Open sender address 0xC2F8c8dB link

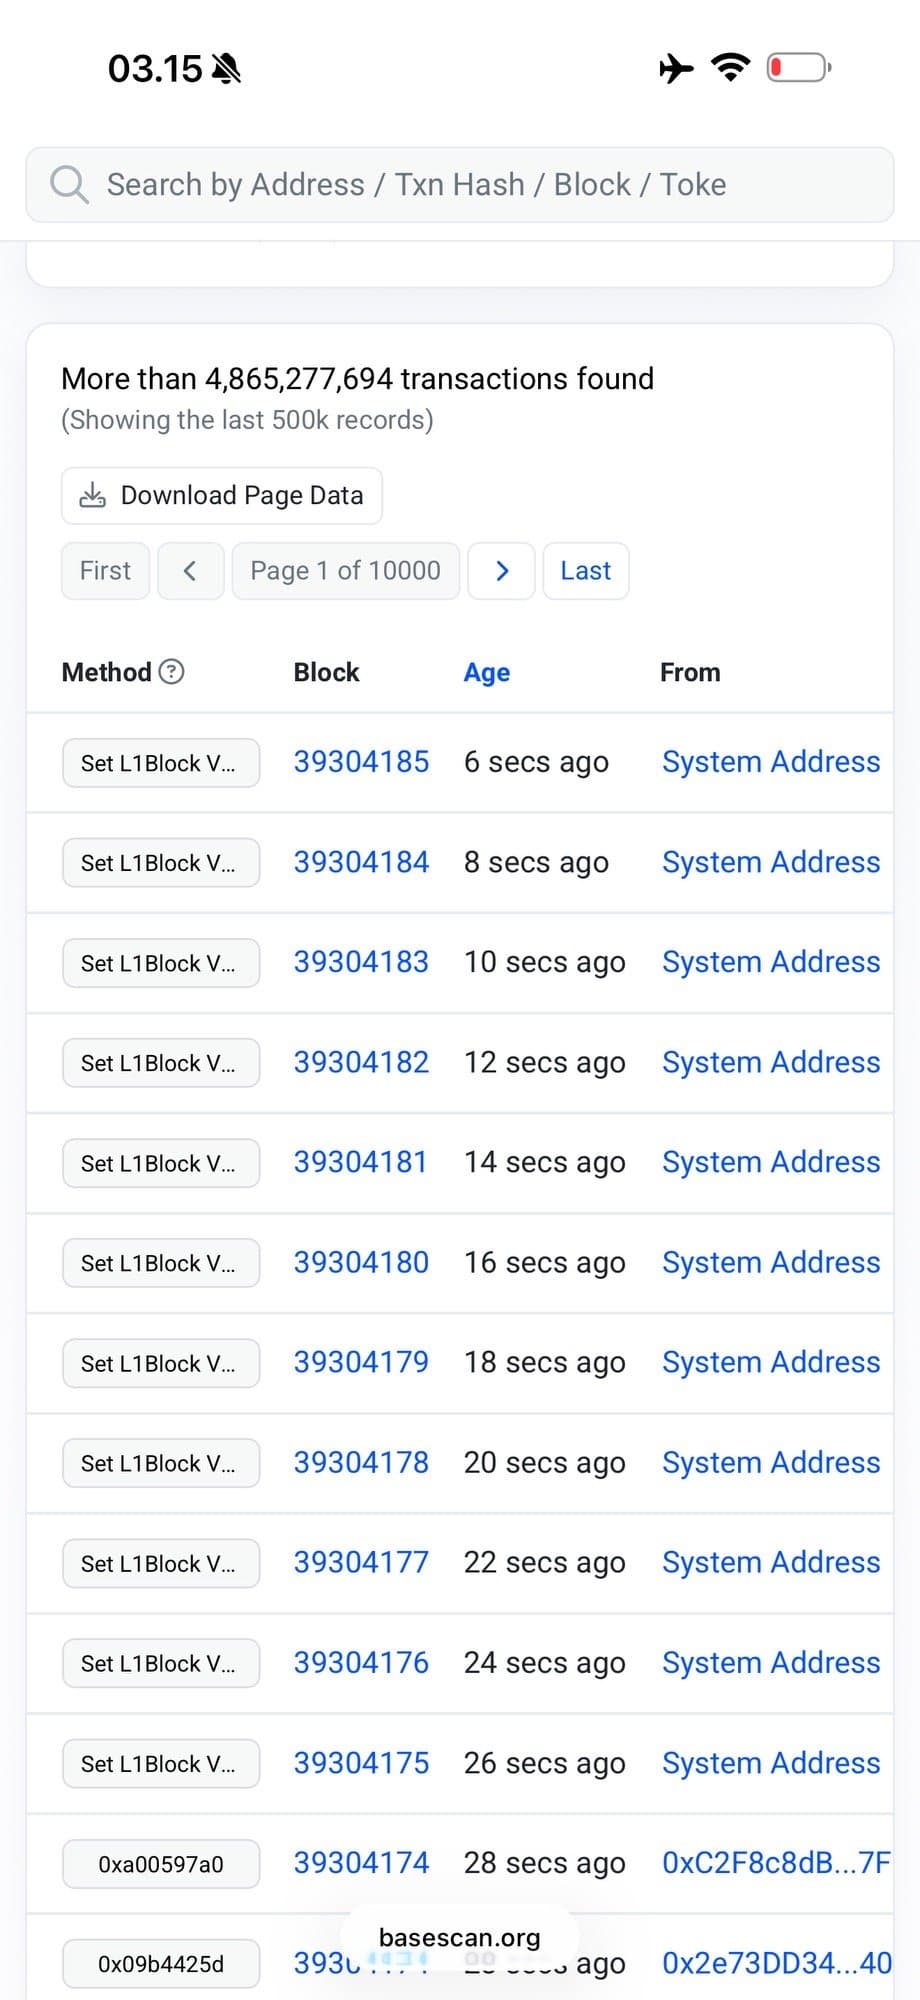[x=775, y=1863]
